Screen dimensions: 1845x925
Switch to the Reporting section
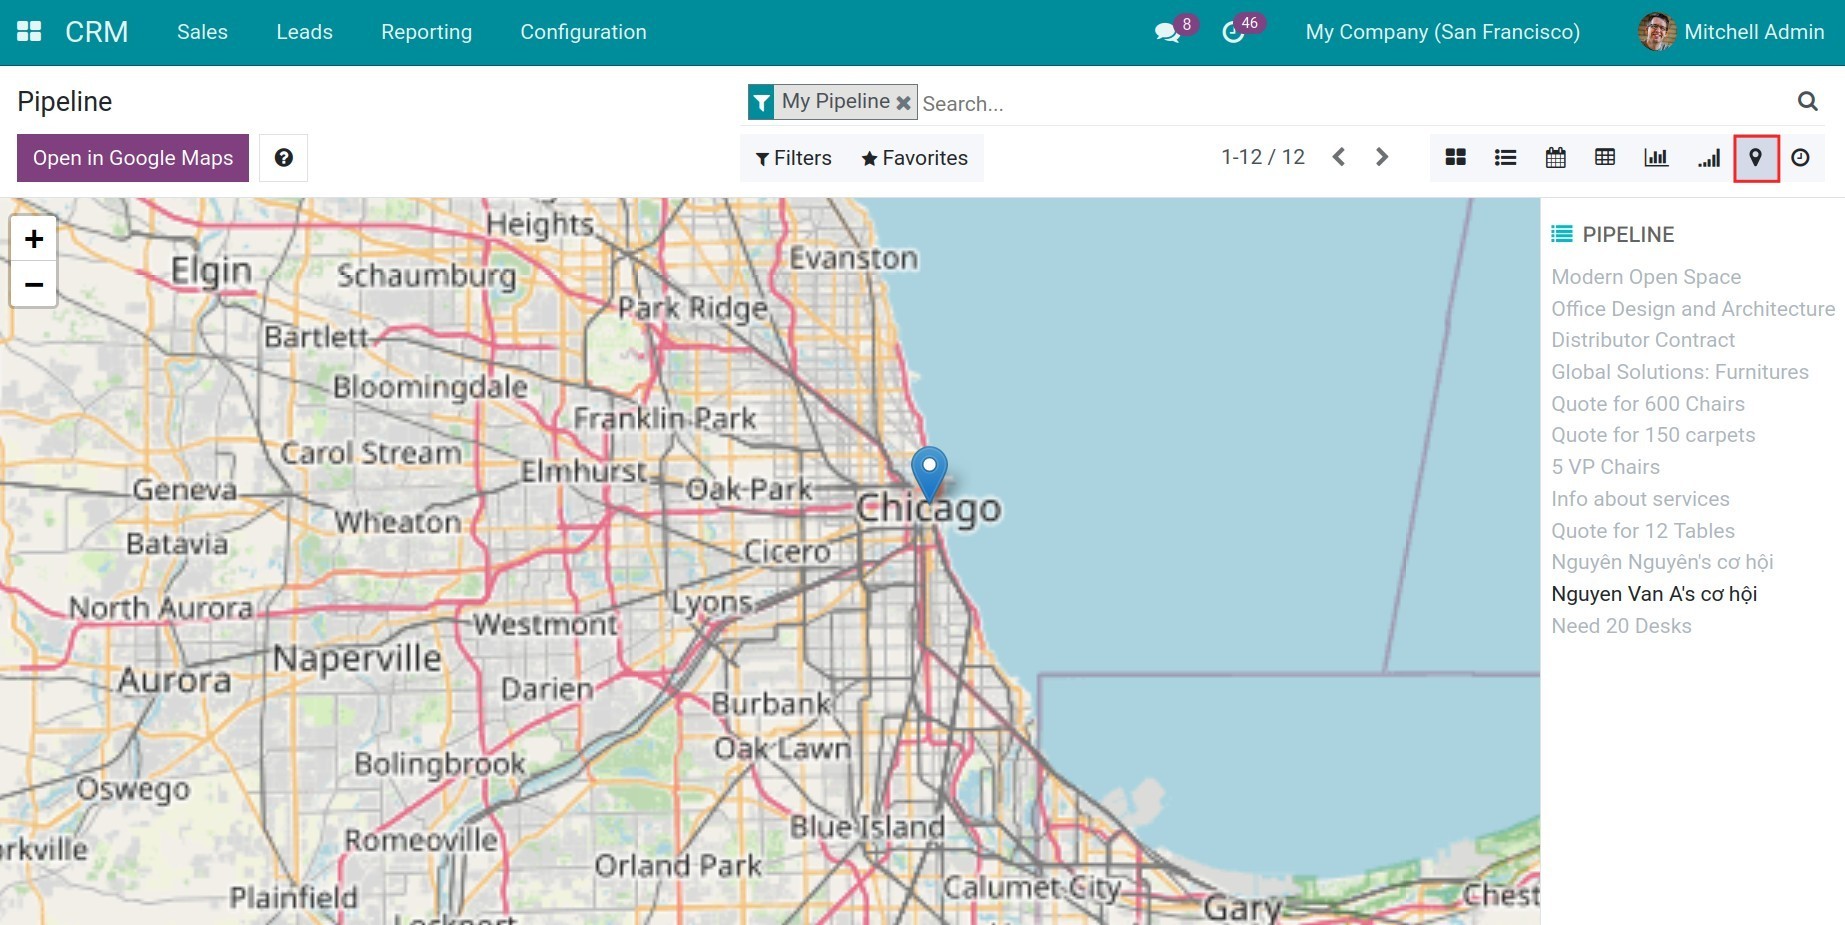[426, 32]
